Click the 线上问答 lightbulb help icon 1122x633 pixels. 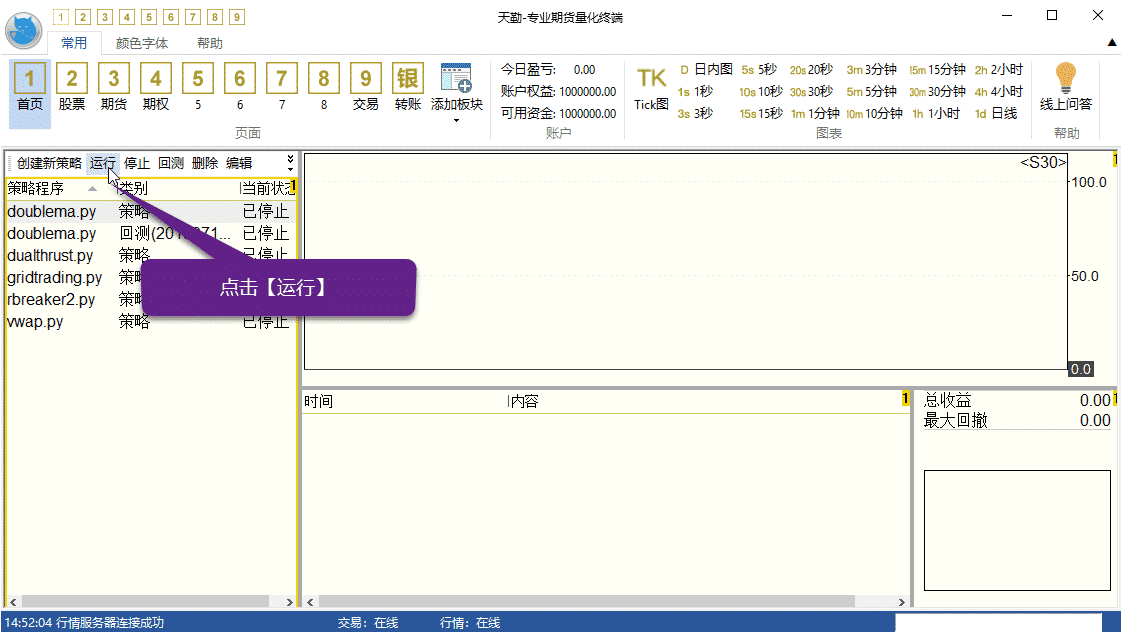pos(1066,87)
